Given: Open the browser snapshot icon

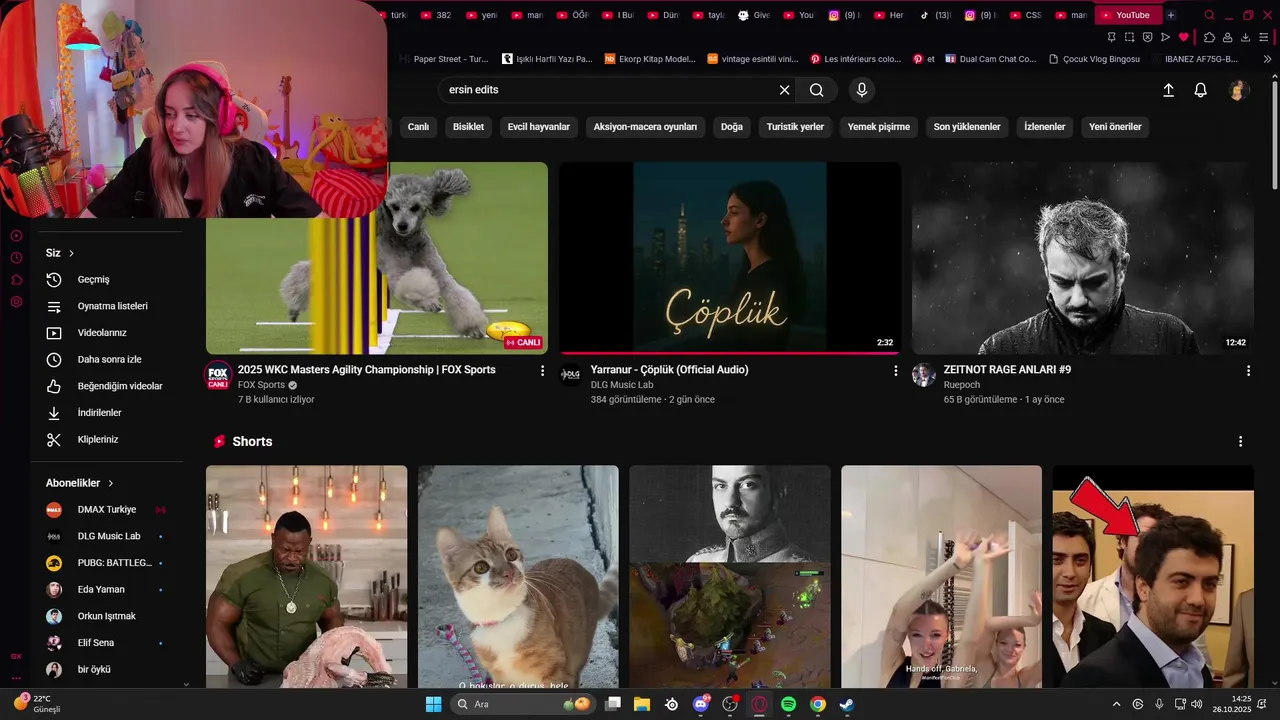Looking at the screenshot, I should coord(1129,37).
